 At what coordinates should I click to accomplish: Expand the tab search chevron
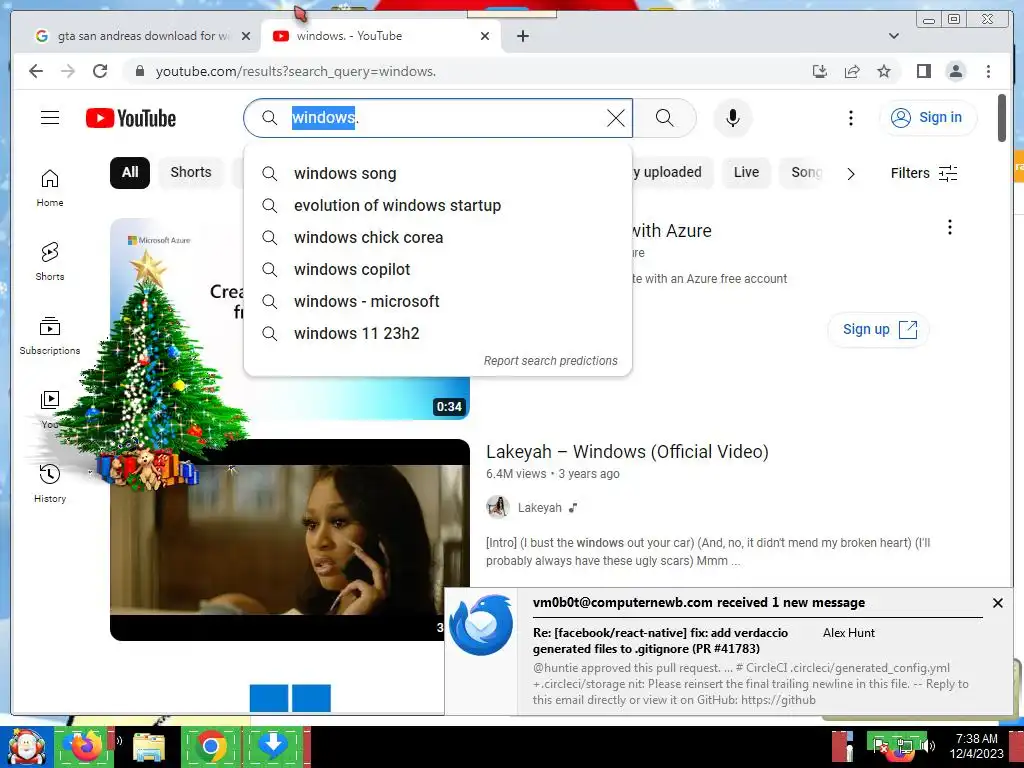894,36
